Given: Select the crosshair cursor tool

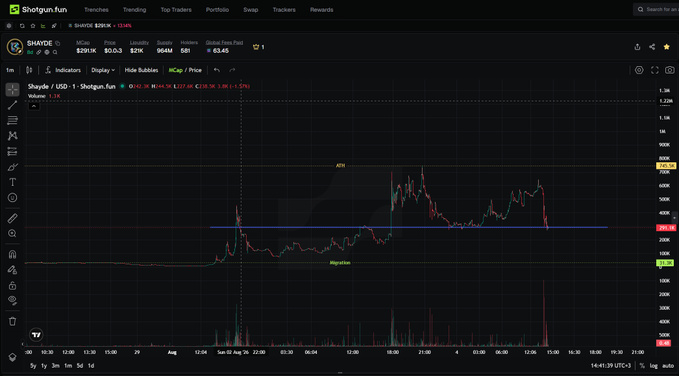Looking at the screenshot, I should 13,90.
